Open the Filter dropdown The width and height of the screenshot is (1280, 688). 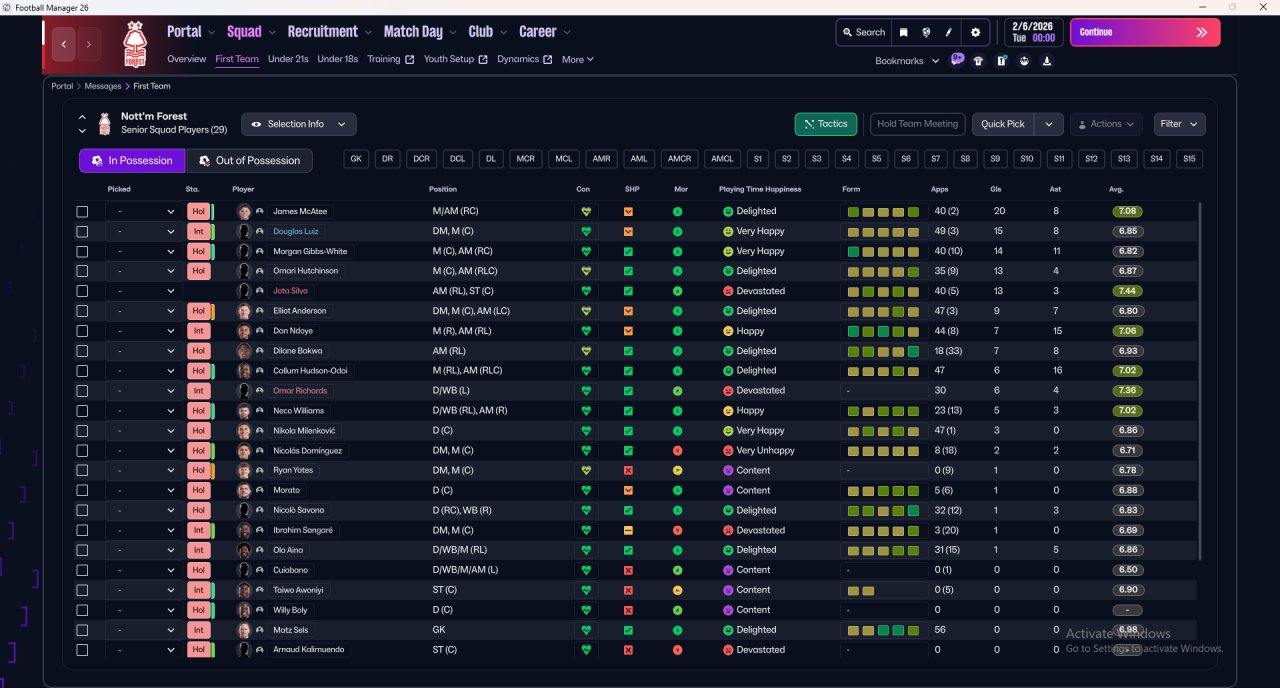(x=1179, y=124)
